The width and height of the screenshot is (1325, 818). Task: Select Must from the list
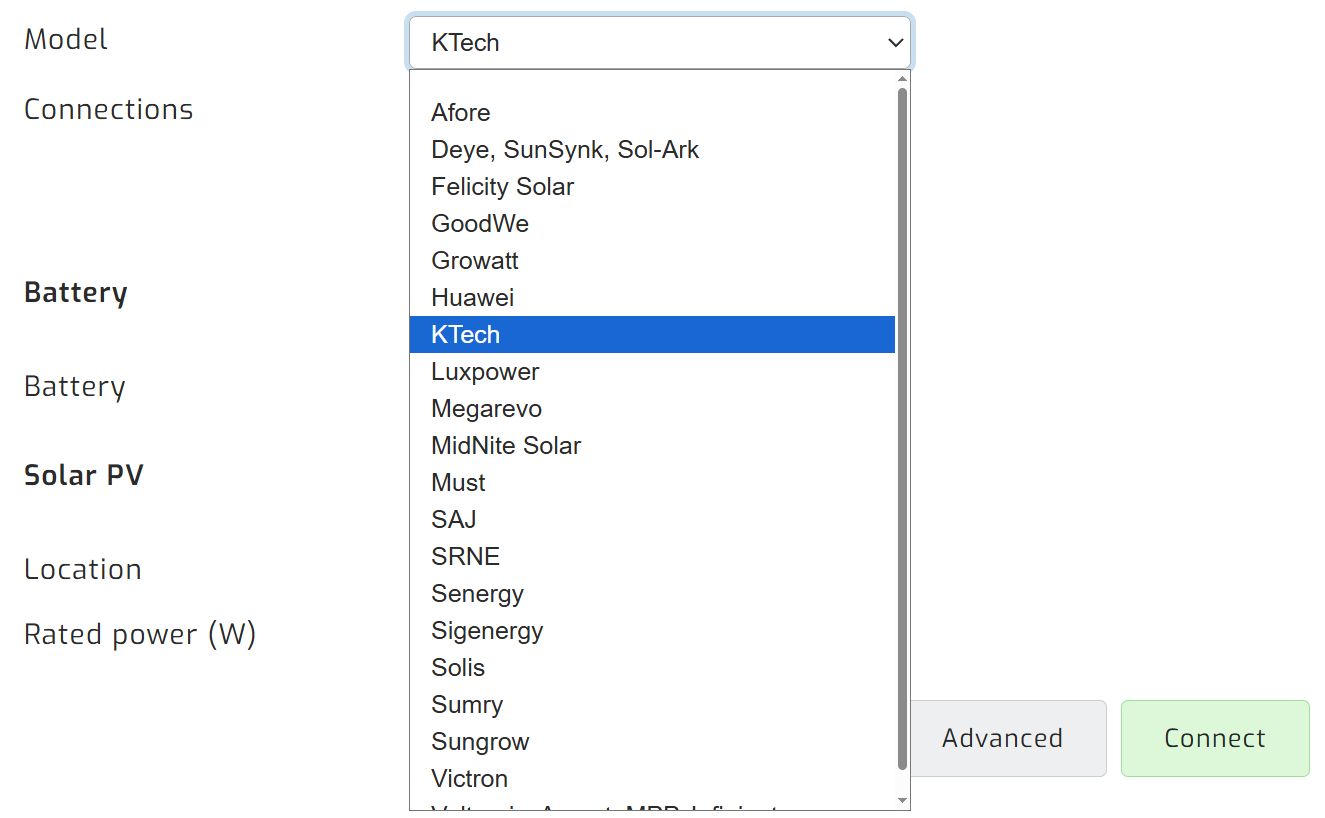coord(458,483)
